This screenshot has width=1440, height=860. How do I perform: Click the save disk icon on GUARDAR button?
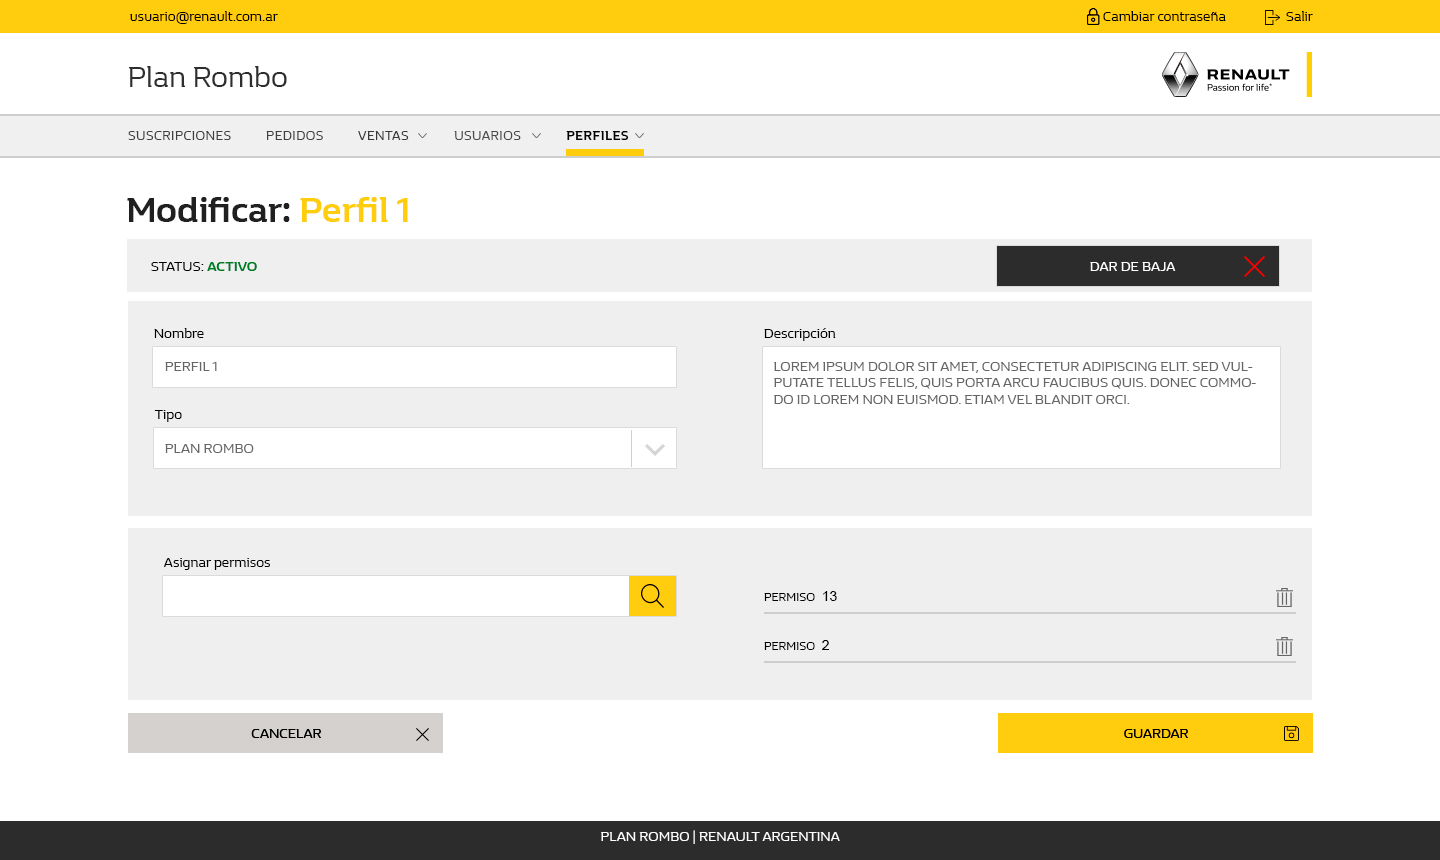1291,733
